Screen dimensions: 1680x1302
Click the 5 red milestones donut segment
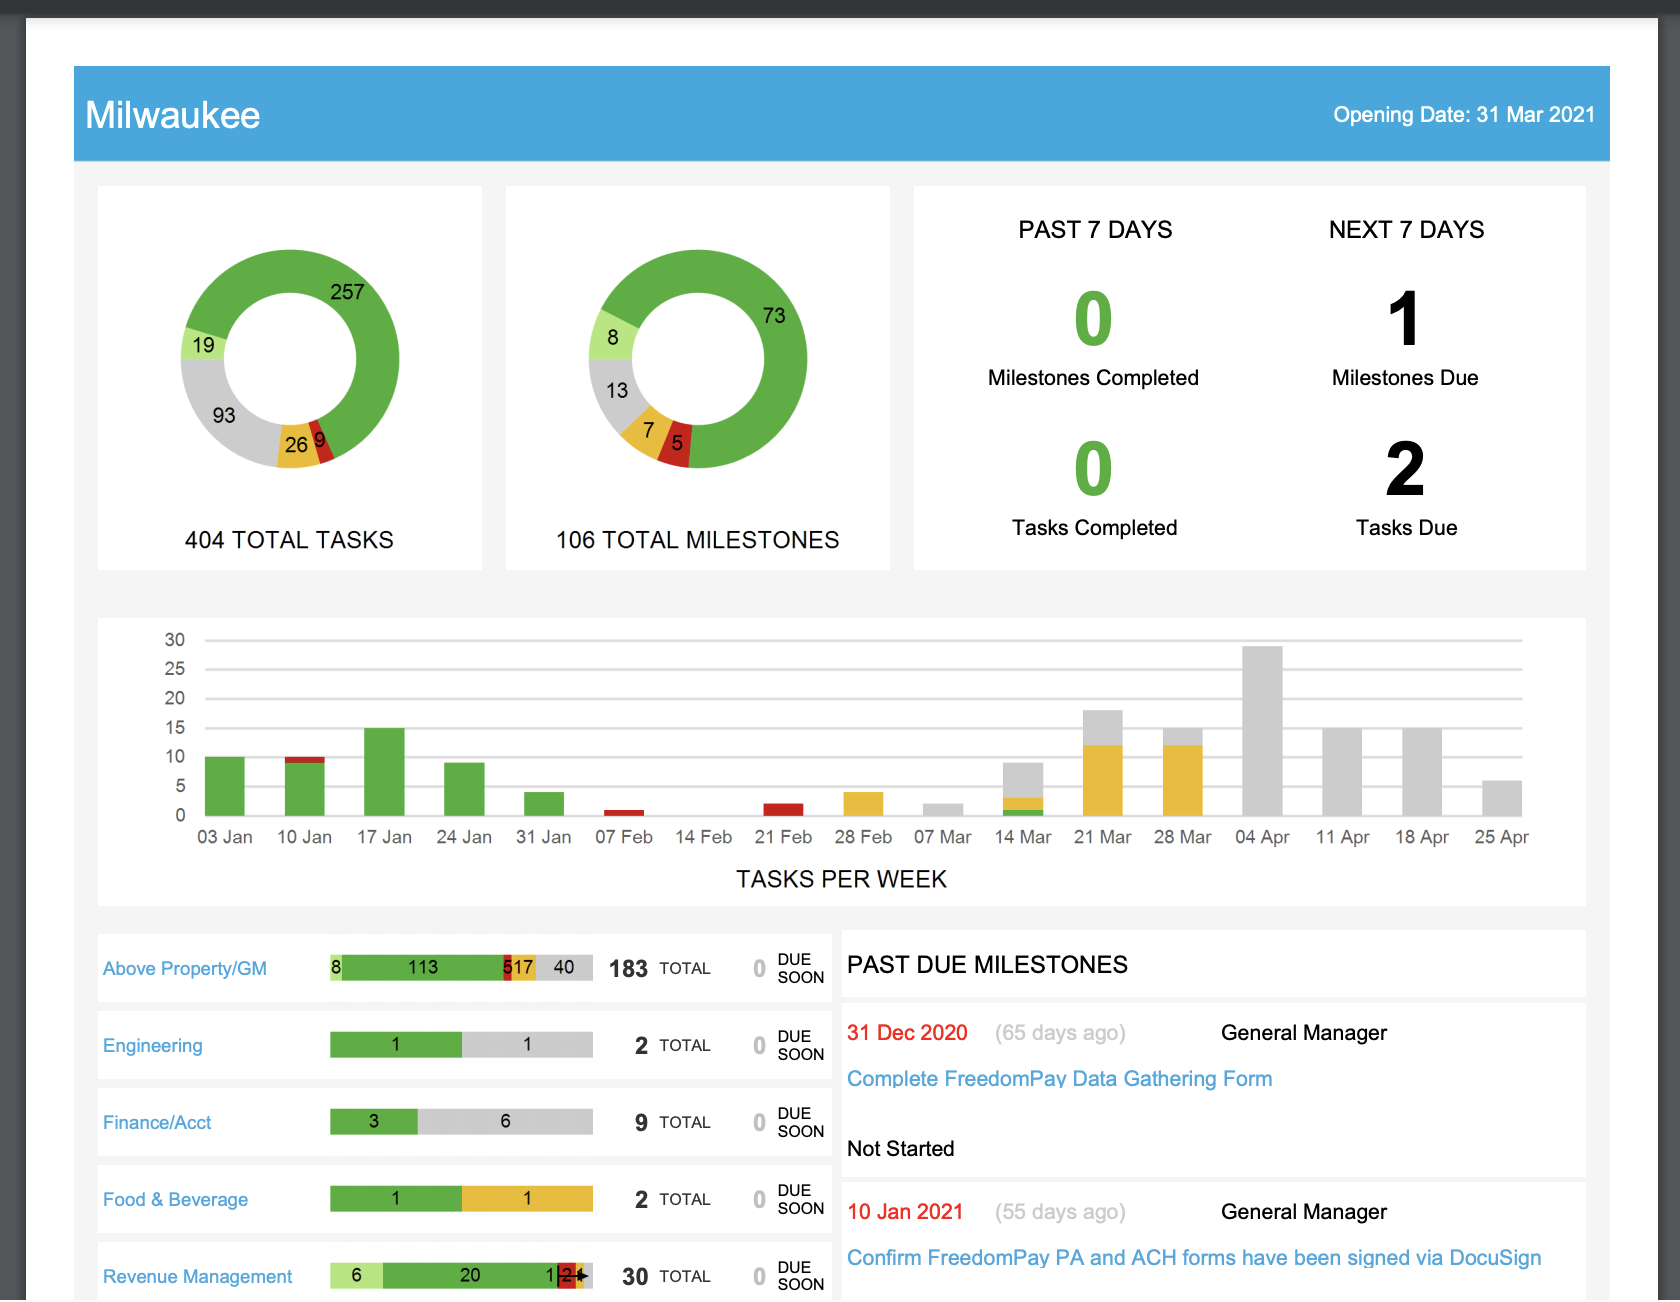click(677, 443)
